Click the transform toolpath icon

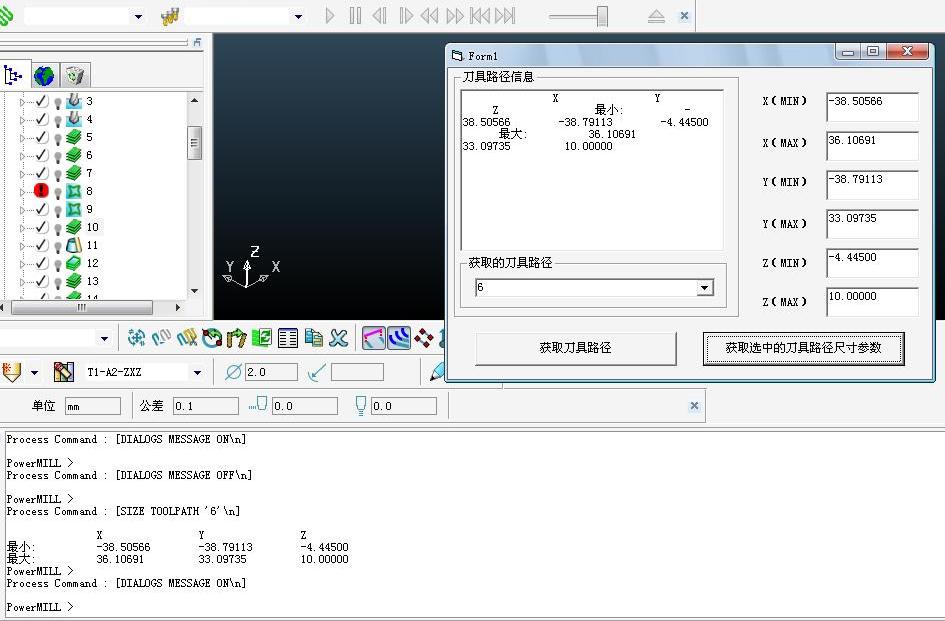[137, 338]
